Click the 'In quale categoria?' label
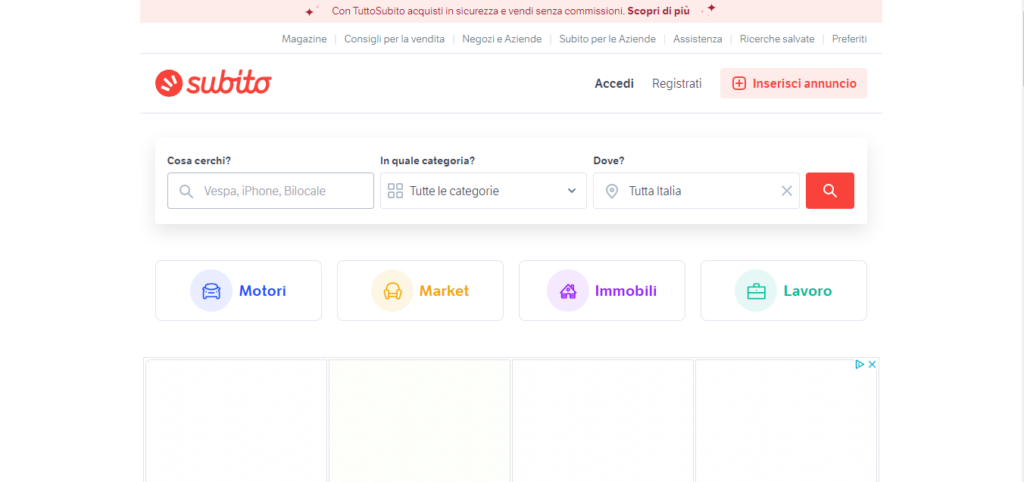This screenshot has width=1024, height=482. click(x=427, y=160)
